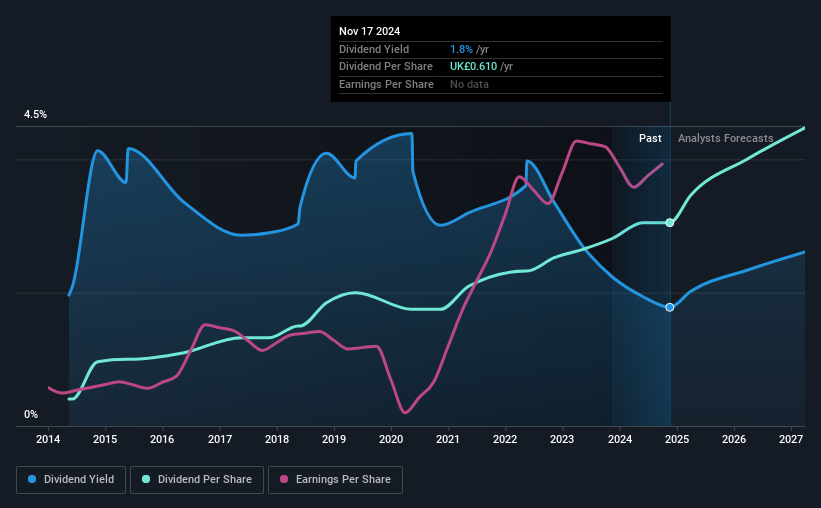821x508 pixels.
Task: Click the 2024 x-axis label
Action: click(x=619, y=439)
